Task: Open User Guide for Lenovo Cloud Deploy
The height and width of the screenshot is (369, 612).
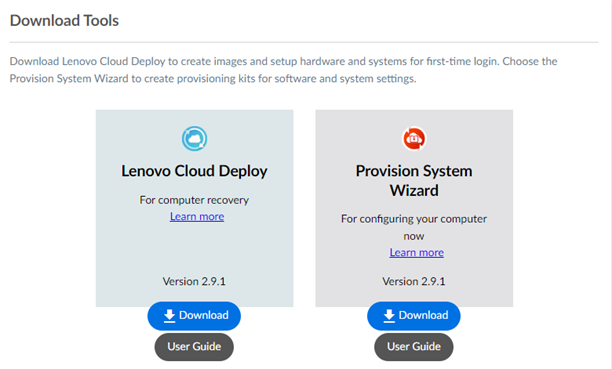Action: 194,347
